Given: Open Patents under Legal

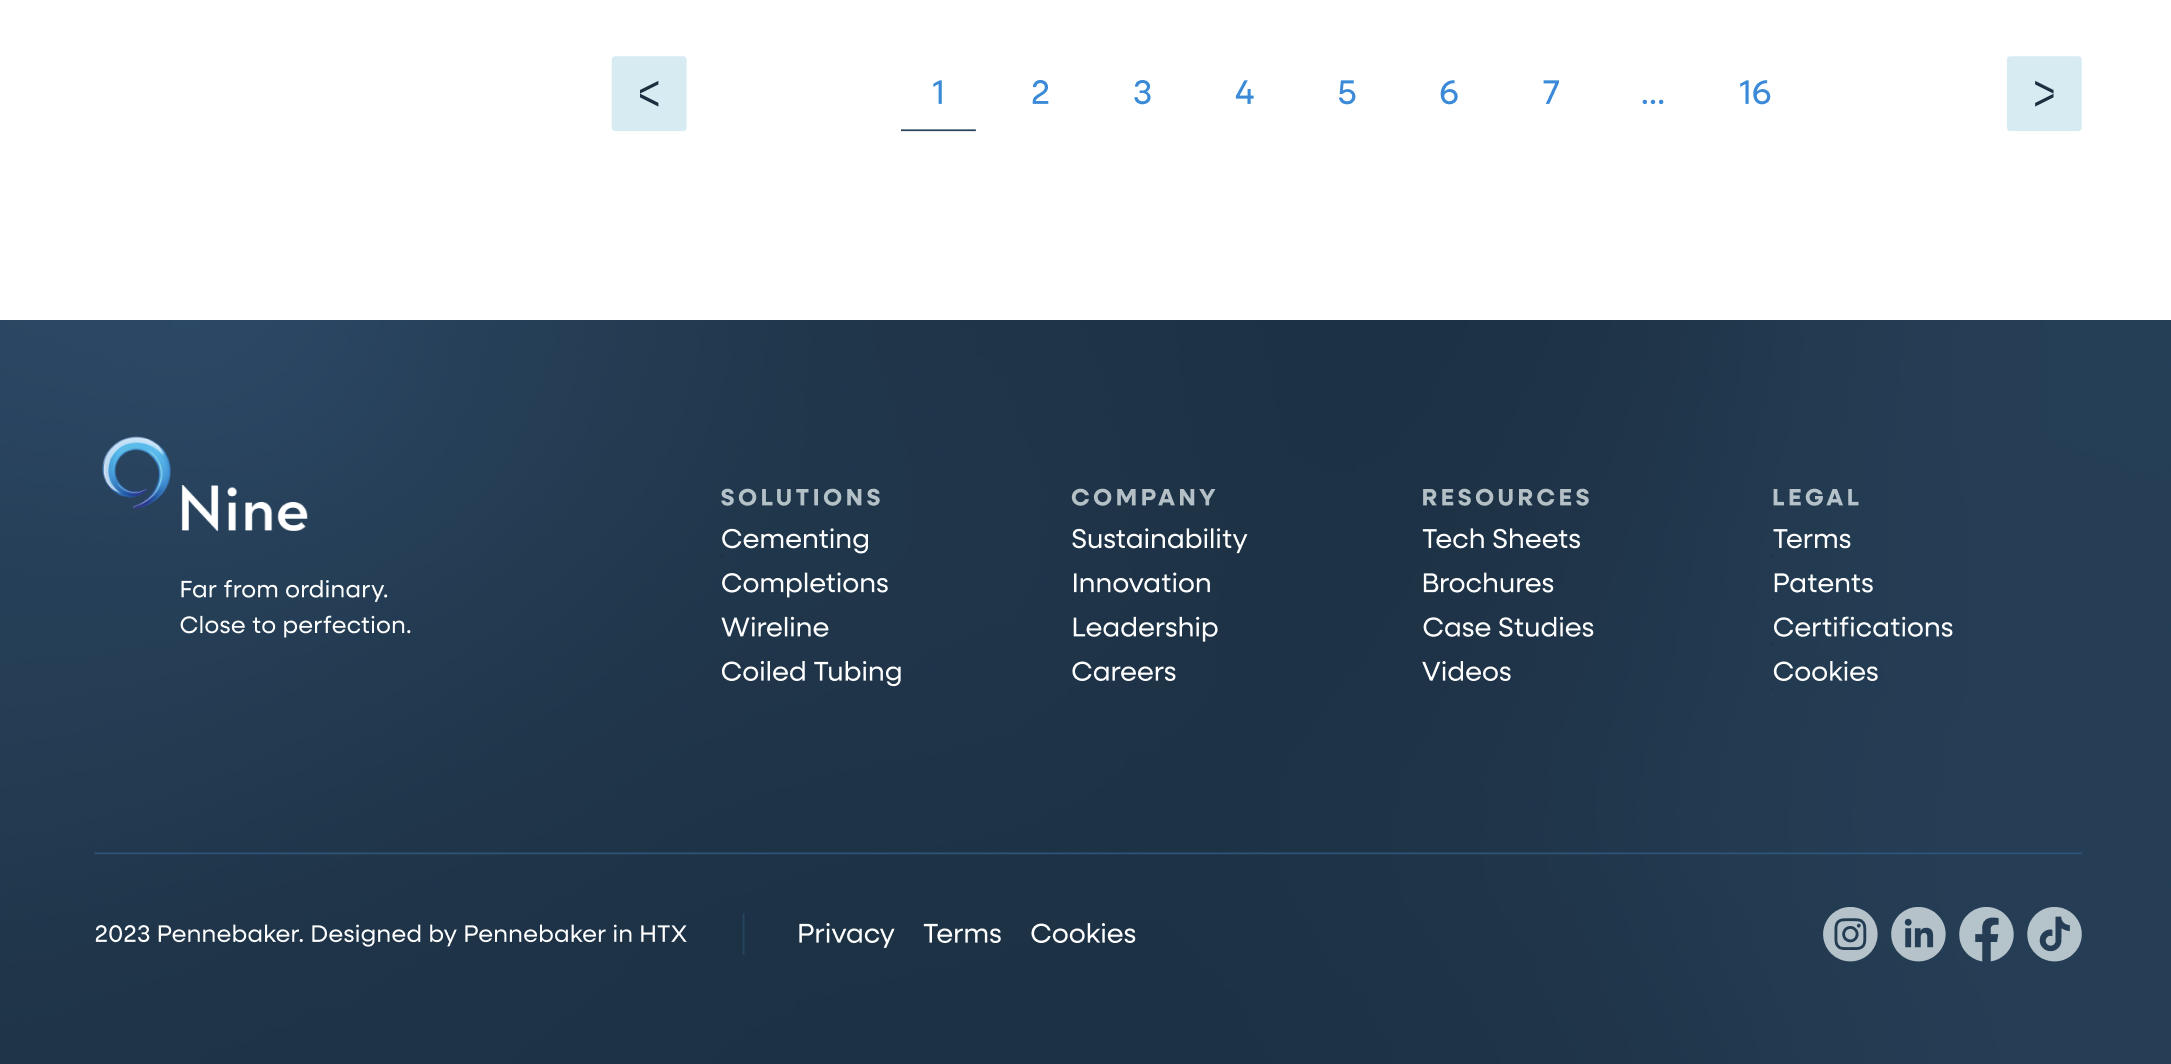Looking at the screenshot, I should pyautogui.click(x=1822, y=583).
